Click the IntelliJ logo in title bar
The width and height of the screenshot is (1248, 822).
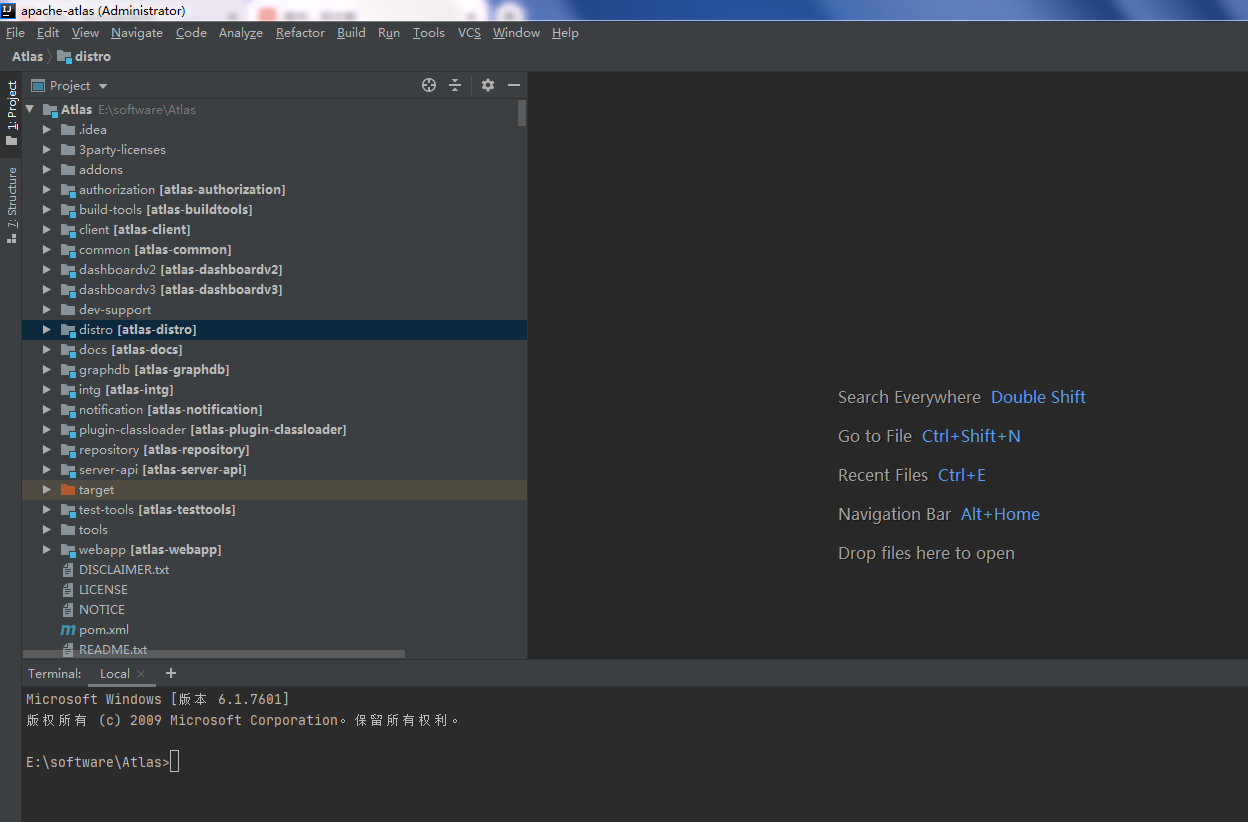click(x=8, y=10)
